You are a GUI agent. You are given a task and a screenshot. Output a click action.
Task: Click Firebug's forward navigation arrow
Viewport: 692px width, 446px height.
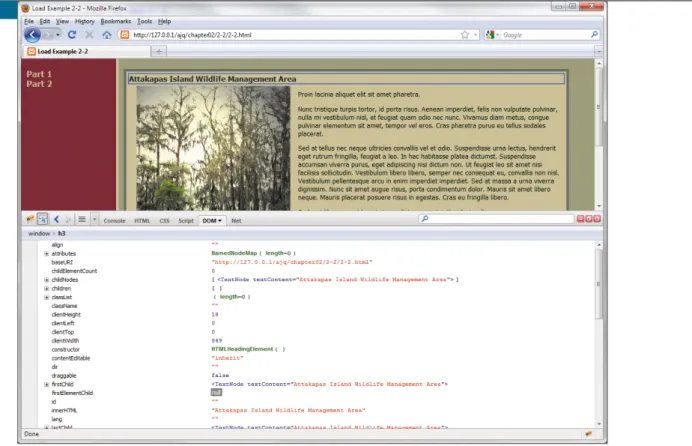[68, 219]
